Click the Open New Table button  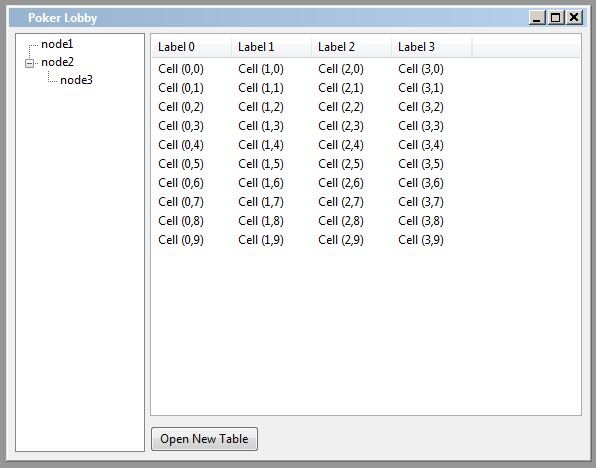click(x=204, y=439)
